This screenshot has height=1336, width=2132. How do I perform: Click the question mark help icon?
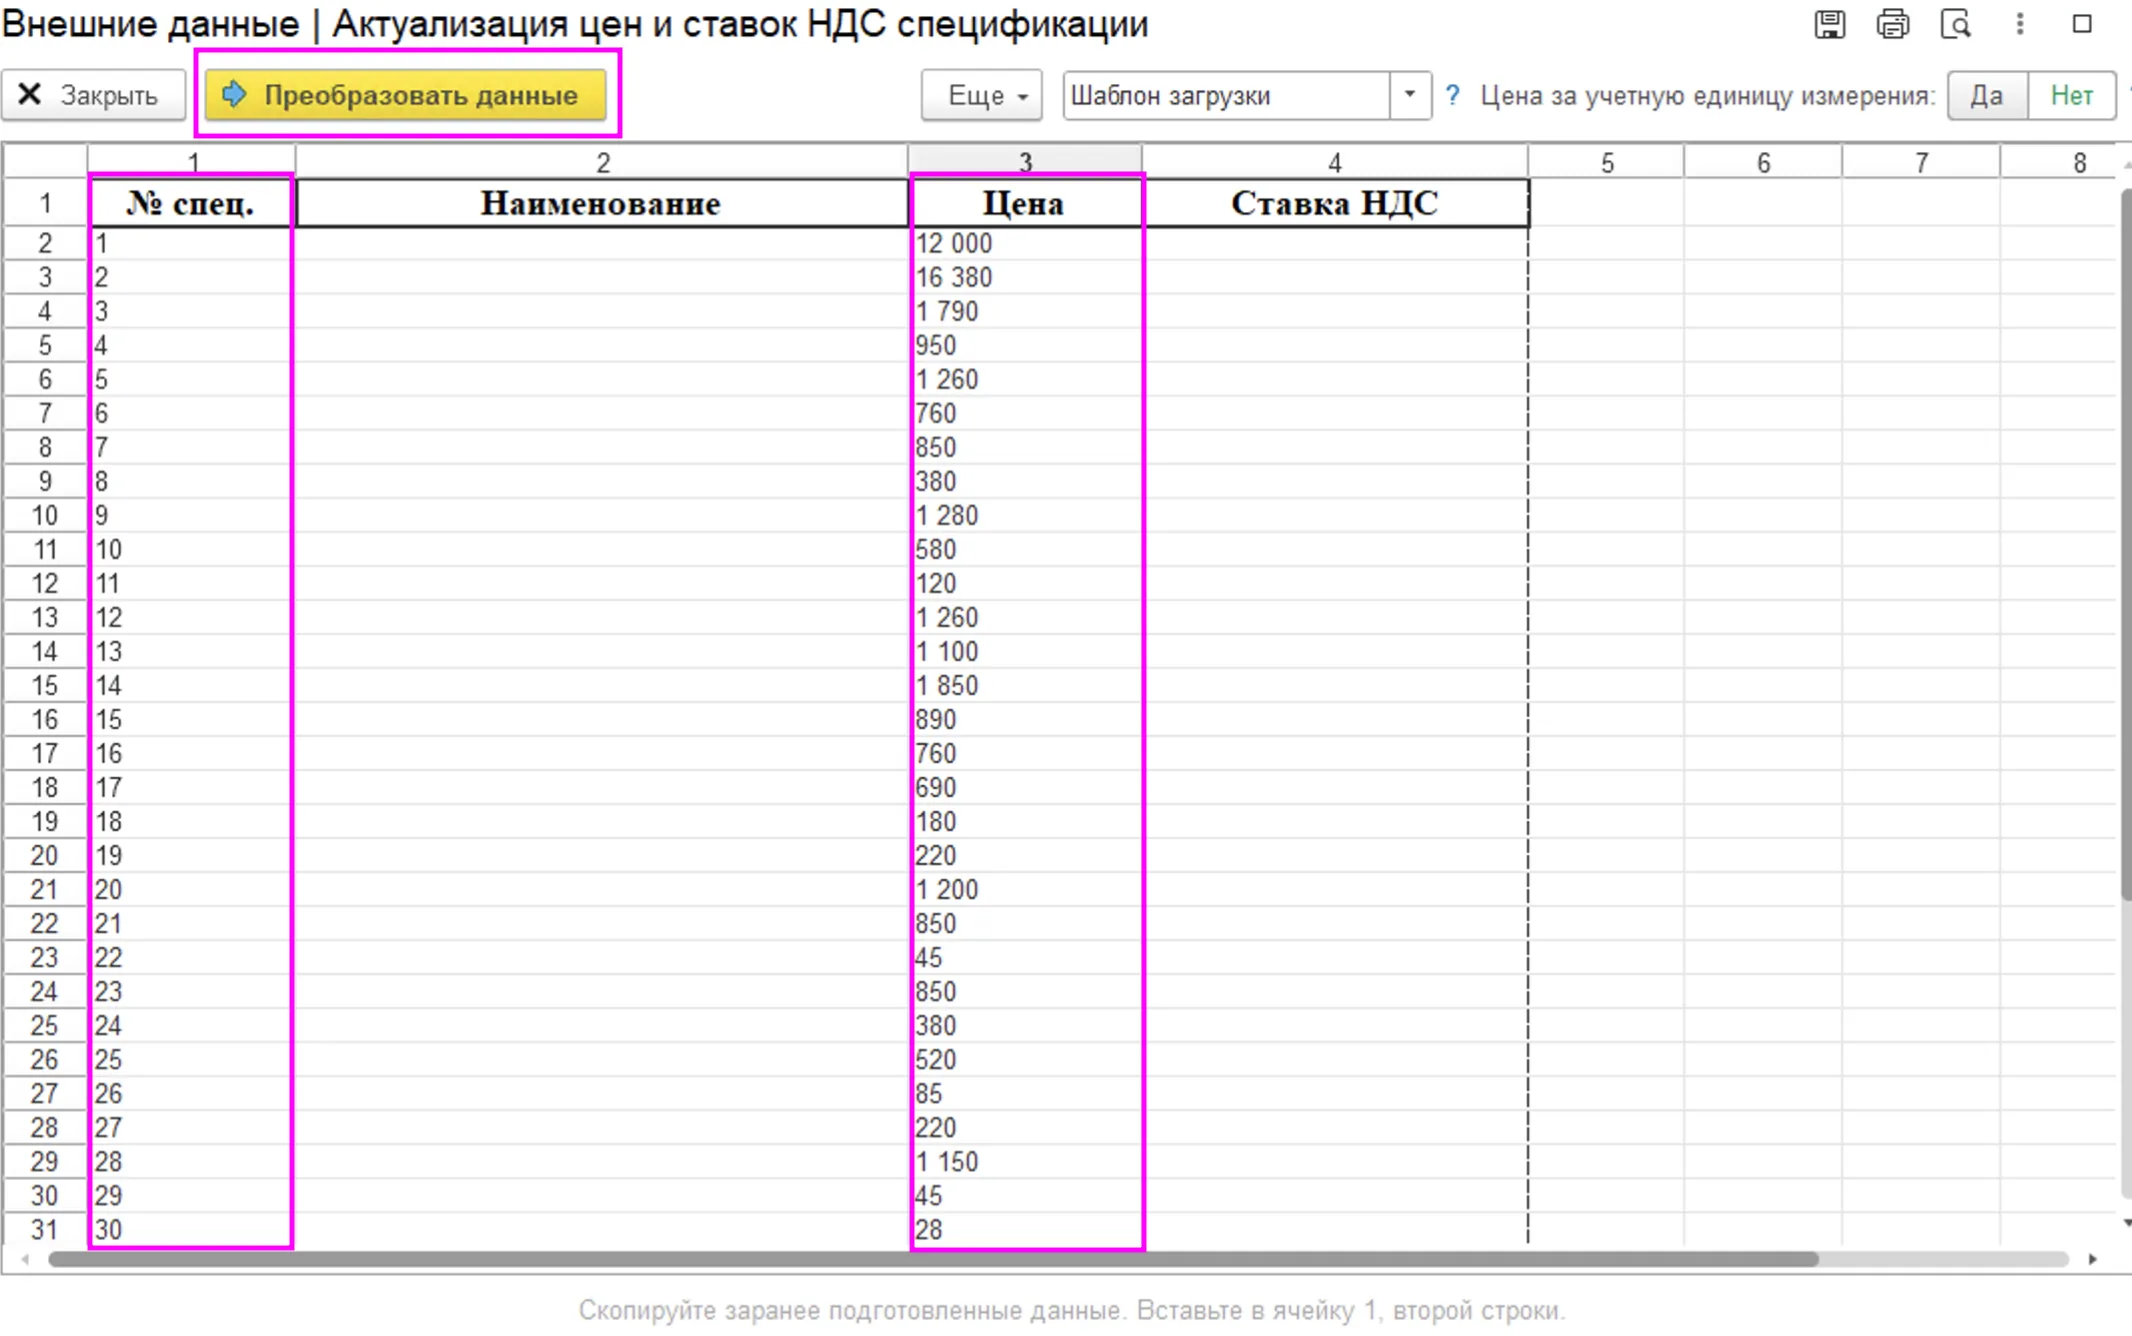pyautogui.click(x=1452, y=96)
